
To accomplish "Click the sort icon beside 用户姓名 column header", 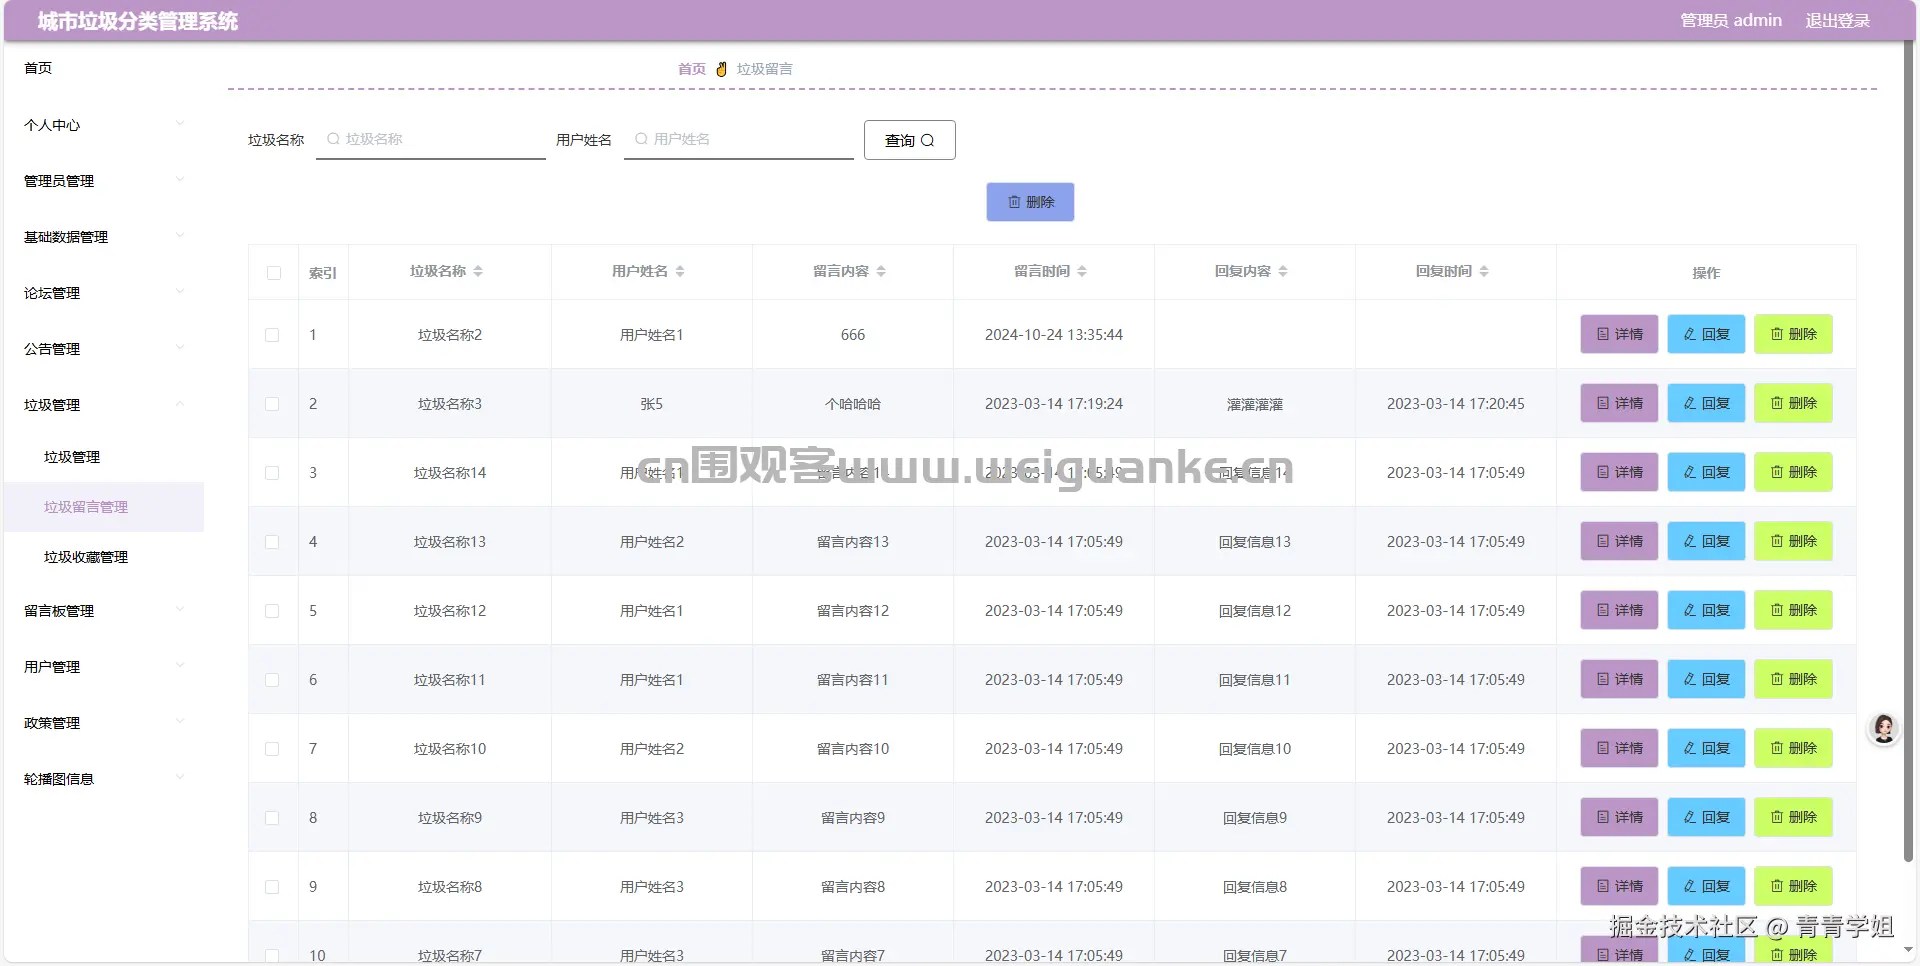I will [x=680, y=272].
